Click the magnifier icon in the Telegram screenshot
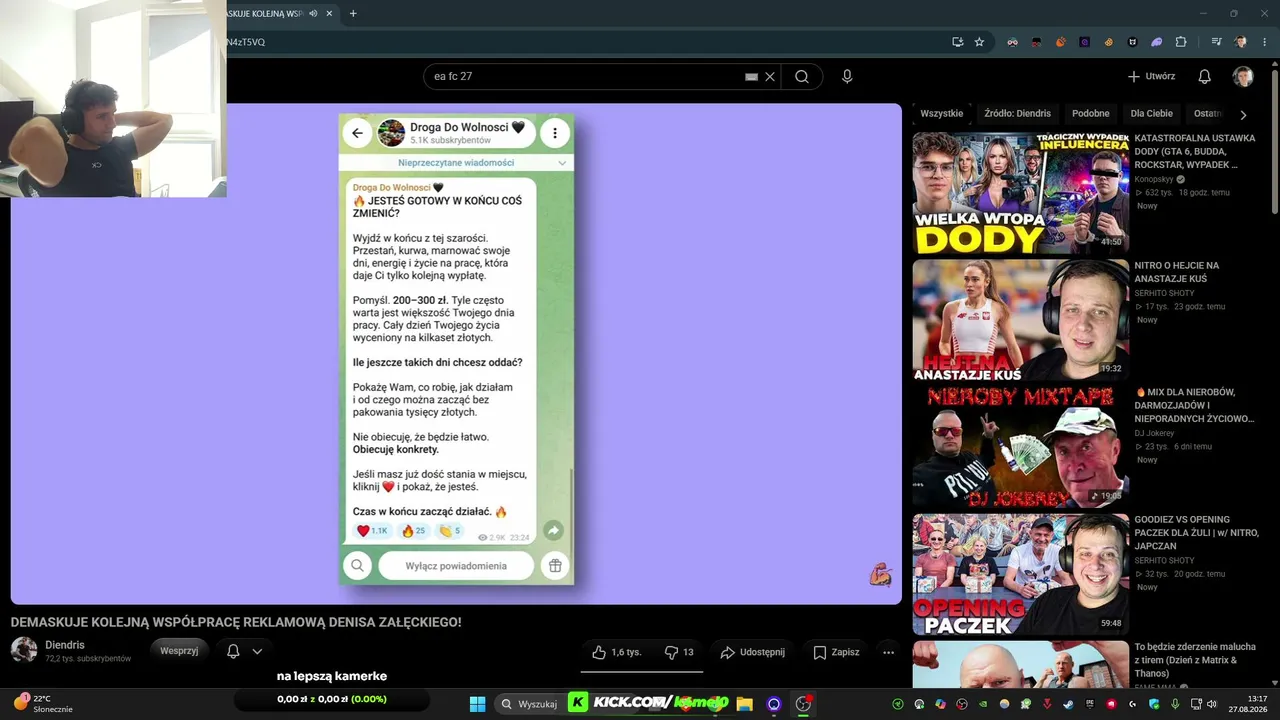The image size is (1280, 720). point(357,566)
